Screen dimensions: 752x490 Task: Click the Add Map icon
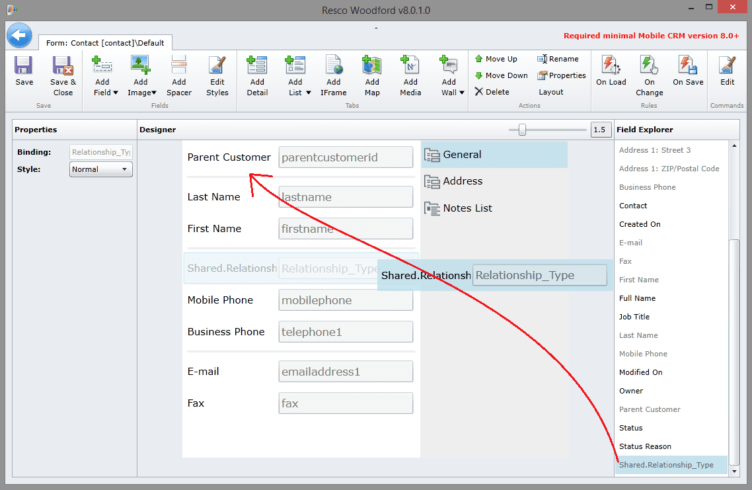371,68
